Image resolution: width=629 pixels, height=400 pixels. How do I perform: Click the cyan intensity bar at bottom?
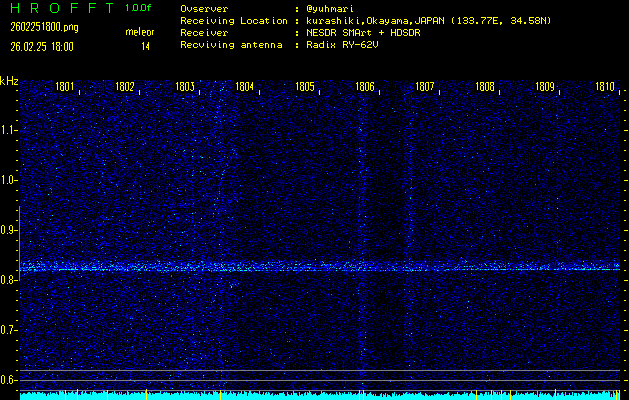(x=320, y=396)
